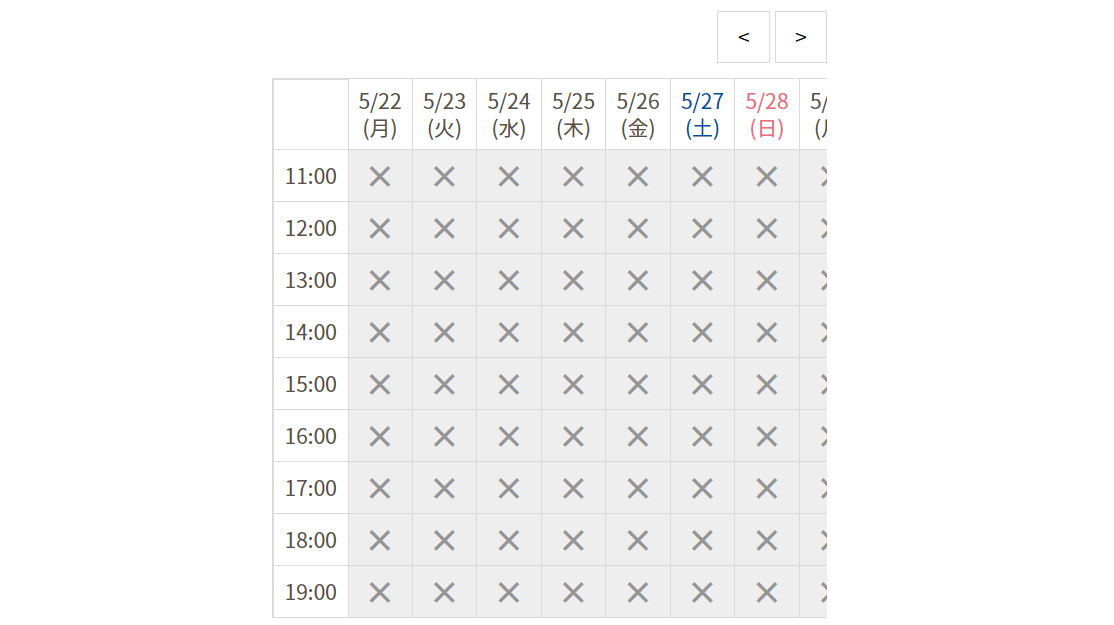The height and width of the screenshot is (625, 1114).
Task: Click the 19:00 time row label
Action: tap(311, 593)
